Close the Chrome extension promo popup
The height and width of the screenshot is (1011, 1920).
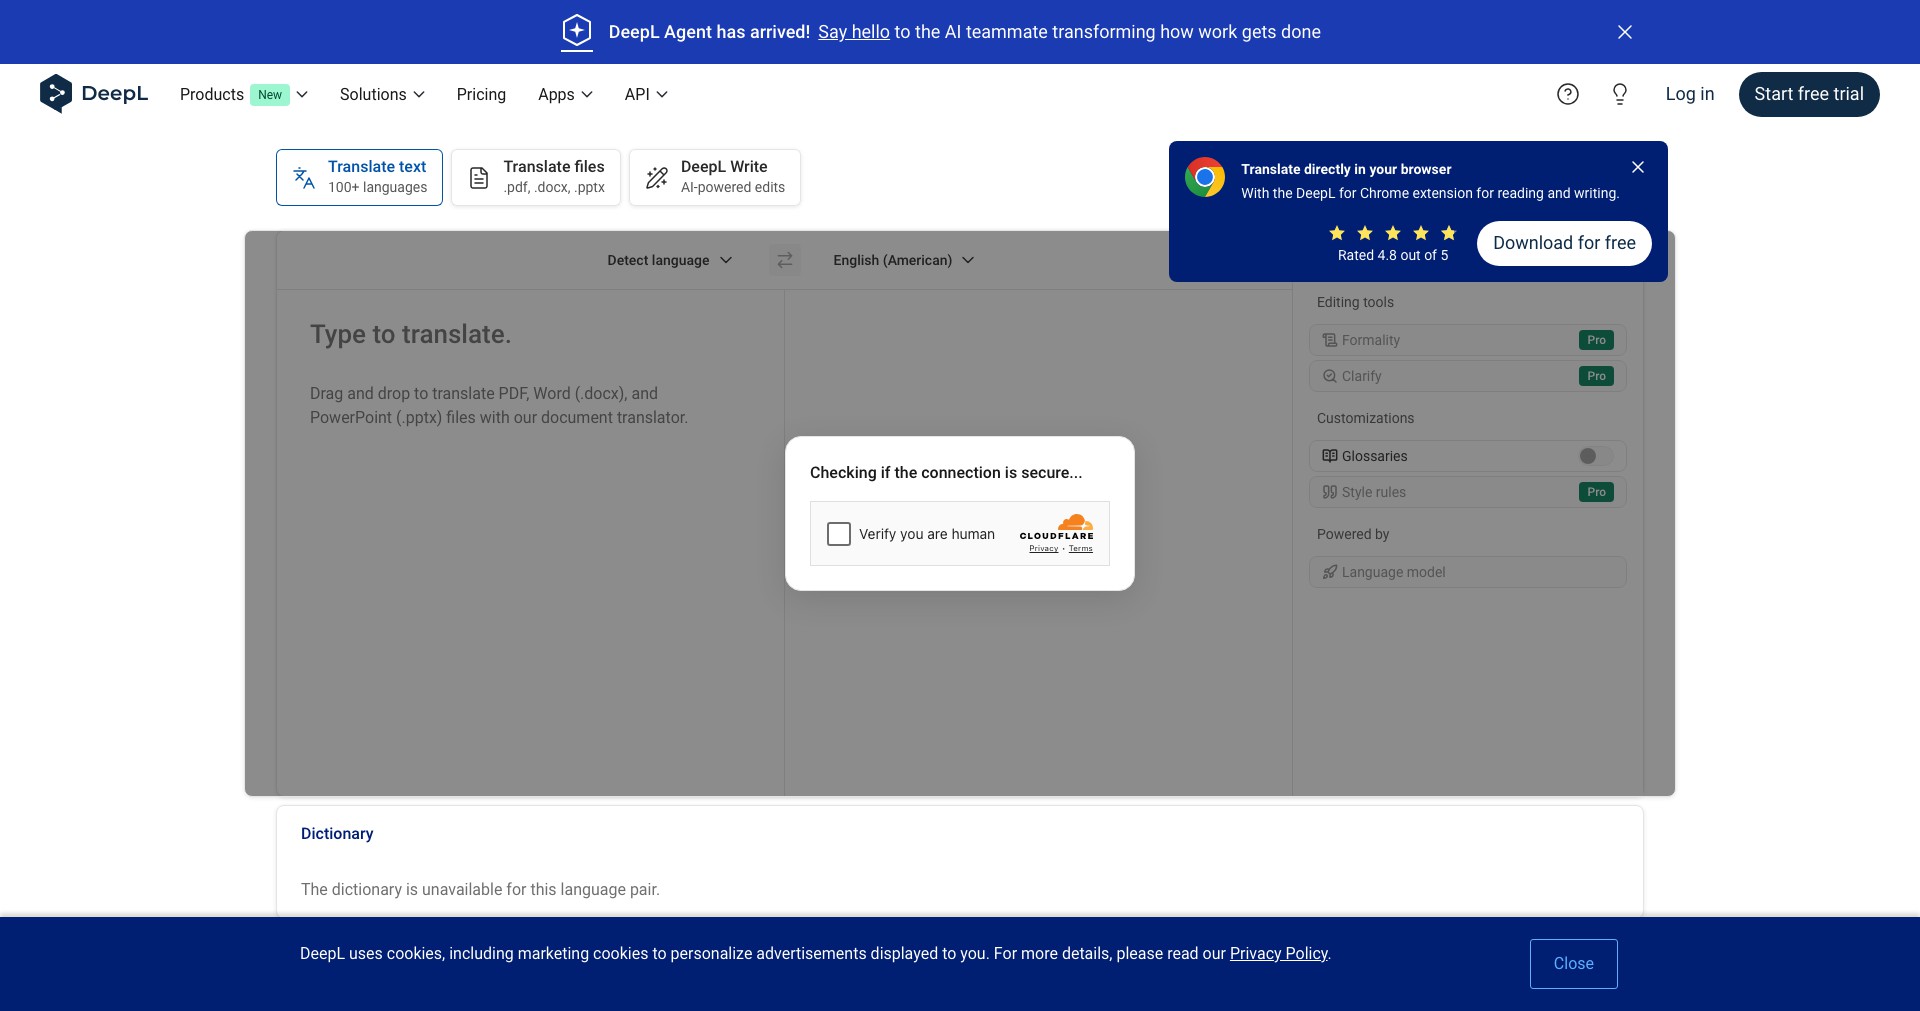(1638, 167)
